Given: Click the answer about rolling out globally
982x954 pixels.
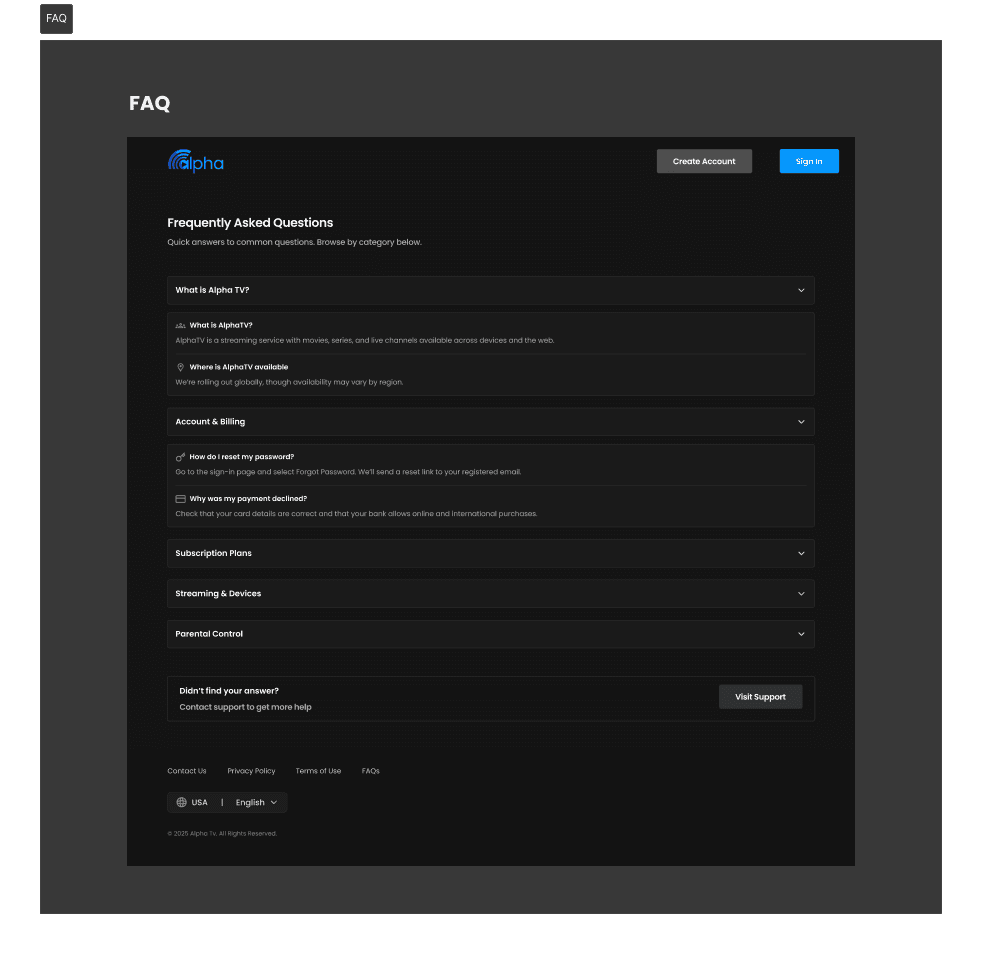Looking at the screenshot, I should point(289,383).
